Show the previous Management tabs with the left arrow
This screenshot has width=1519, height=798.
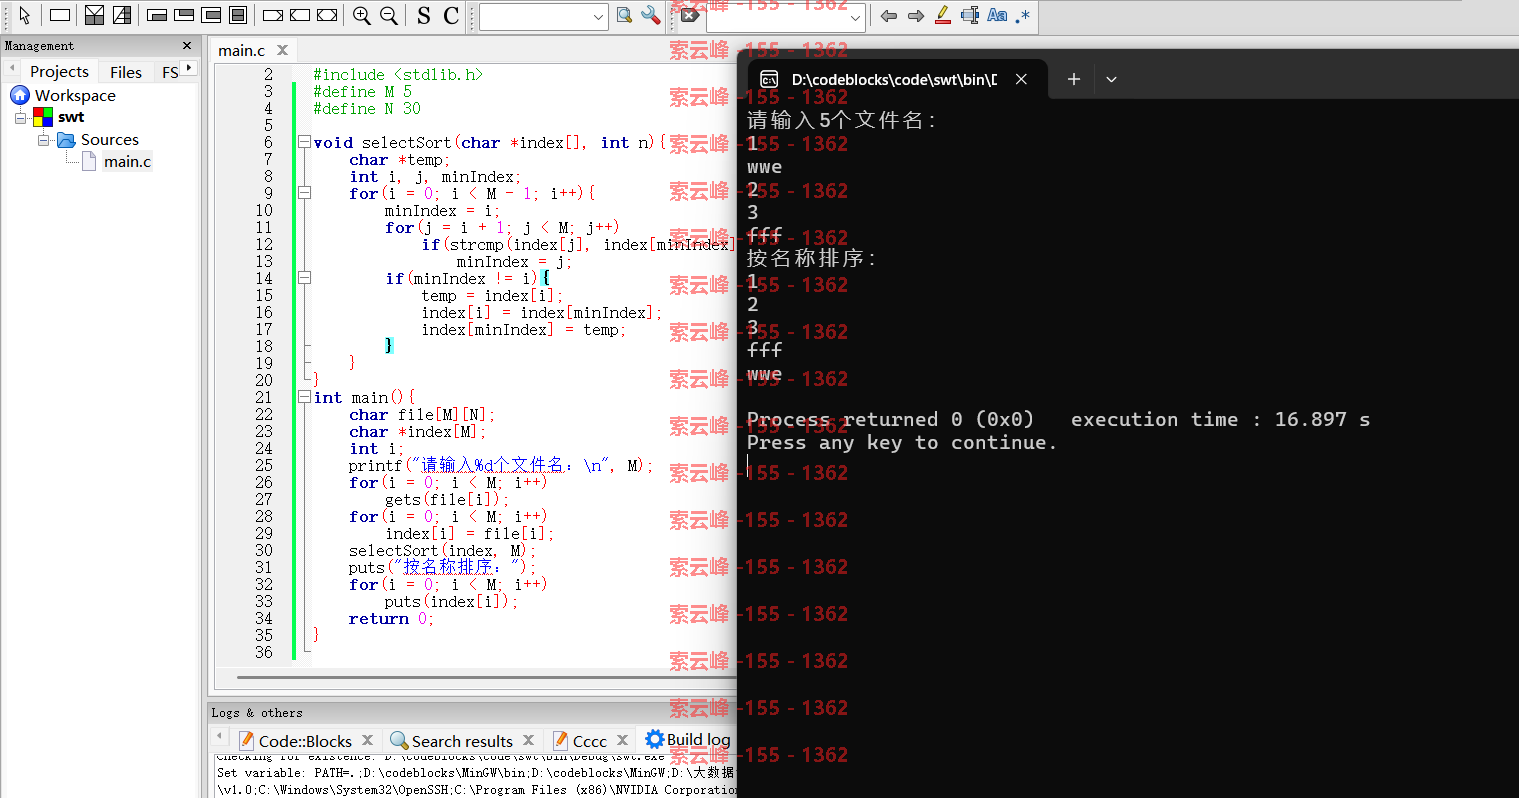click(11, 68)
